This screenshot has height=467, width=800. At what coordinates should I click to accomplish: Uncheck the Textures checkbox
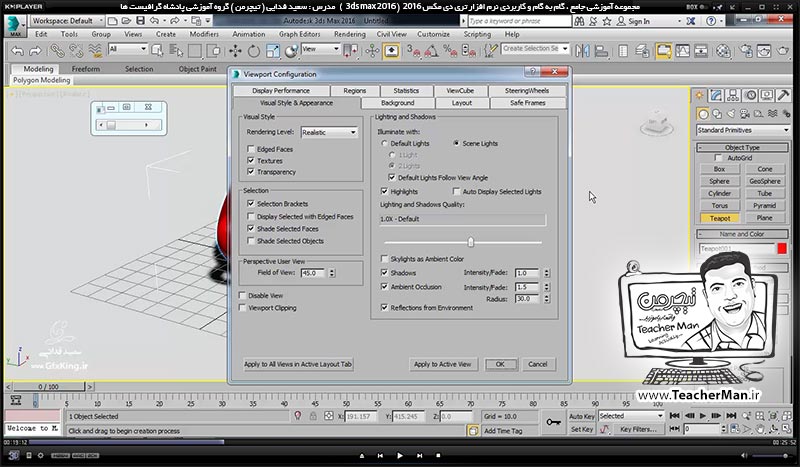click(x=251, y=160)
